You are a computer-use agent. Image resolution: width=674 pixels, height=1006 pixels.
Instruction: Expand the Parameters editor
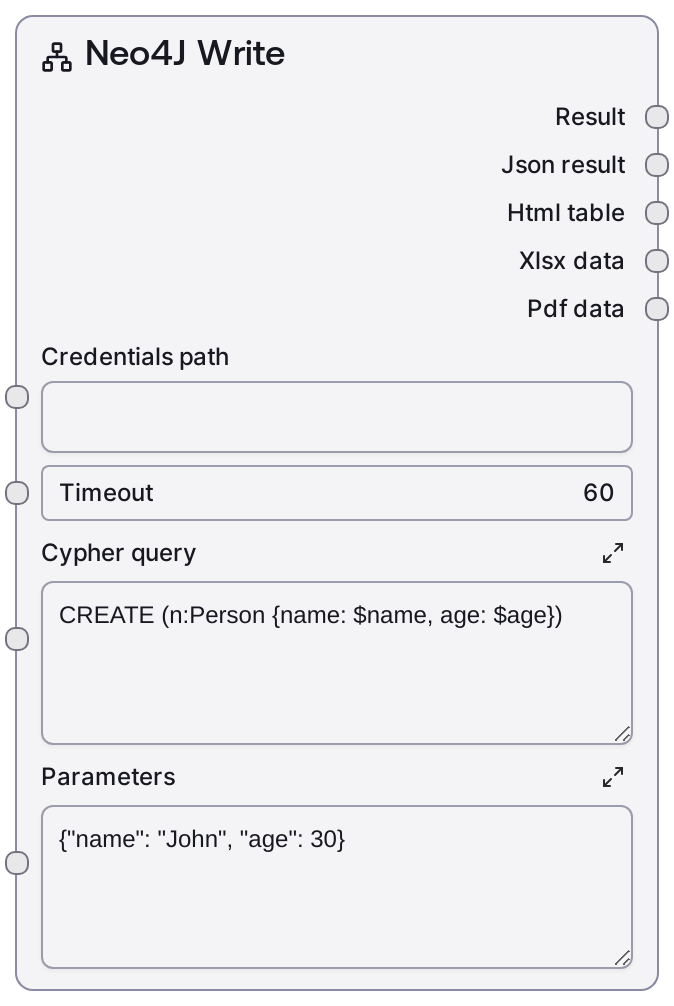click(x=613, y=777)
